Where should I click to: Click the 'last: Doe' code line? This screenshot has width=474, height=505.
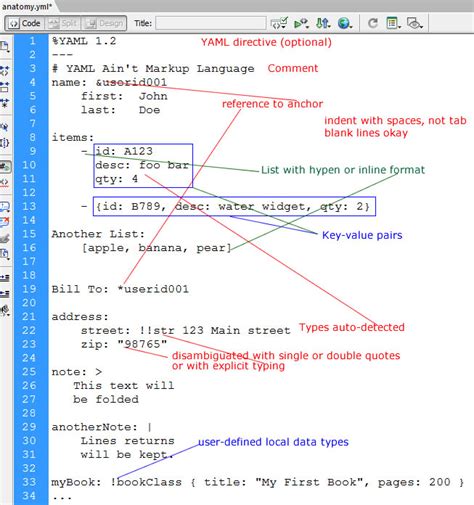click(120, 110)
